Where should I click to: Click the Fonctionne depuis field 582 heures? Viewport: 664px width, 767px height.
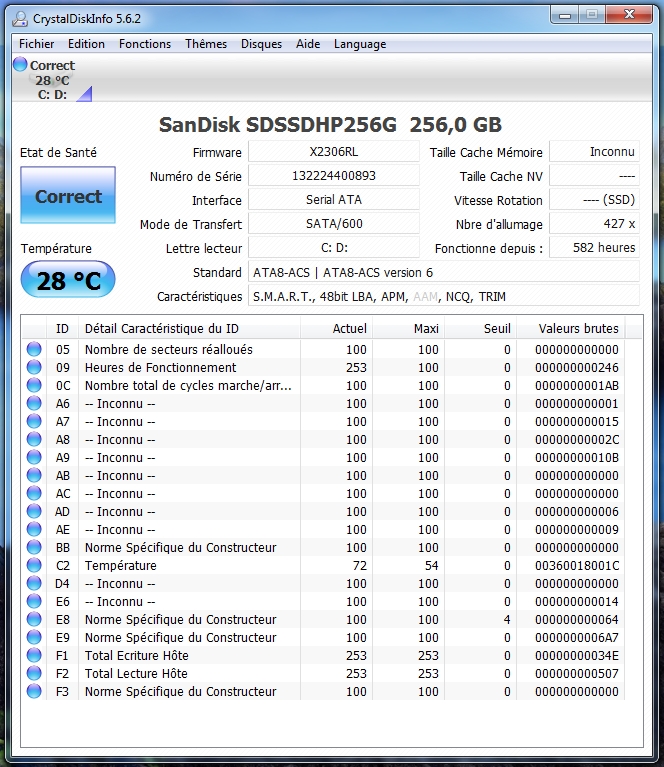pyautogui.click(x=595, y=248)
